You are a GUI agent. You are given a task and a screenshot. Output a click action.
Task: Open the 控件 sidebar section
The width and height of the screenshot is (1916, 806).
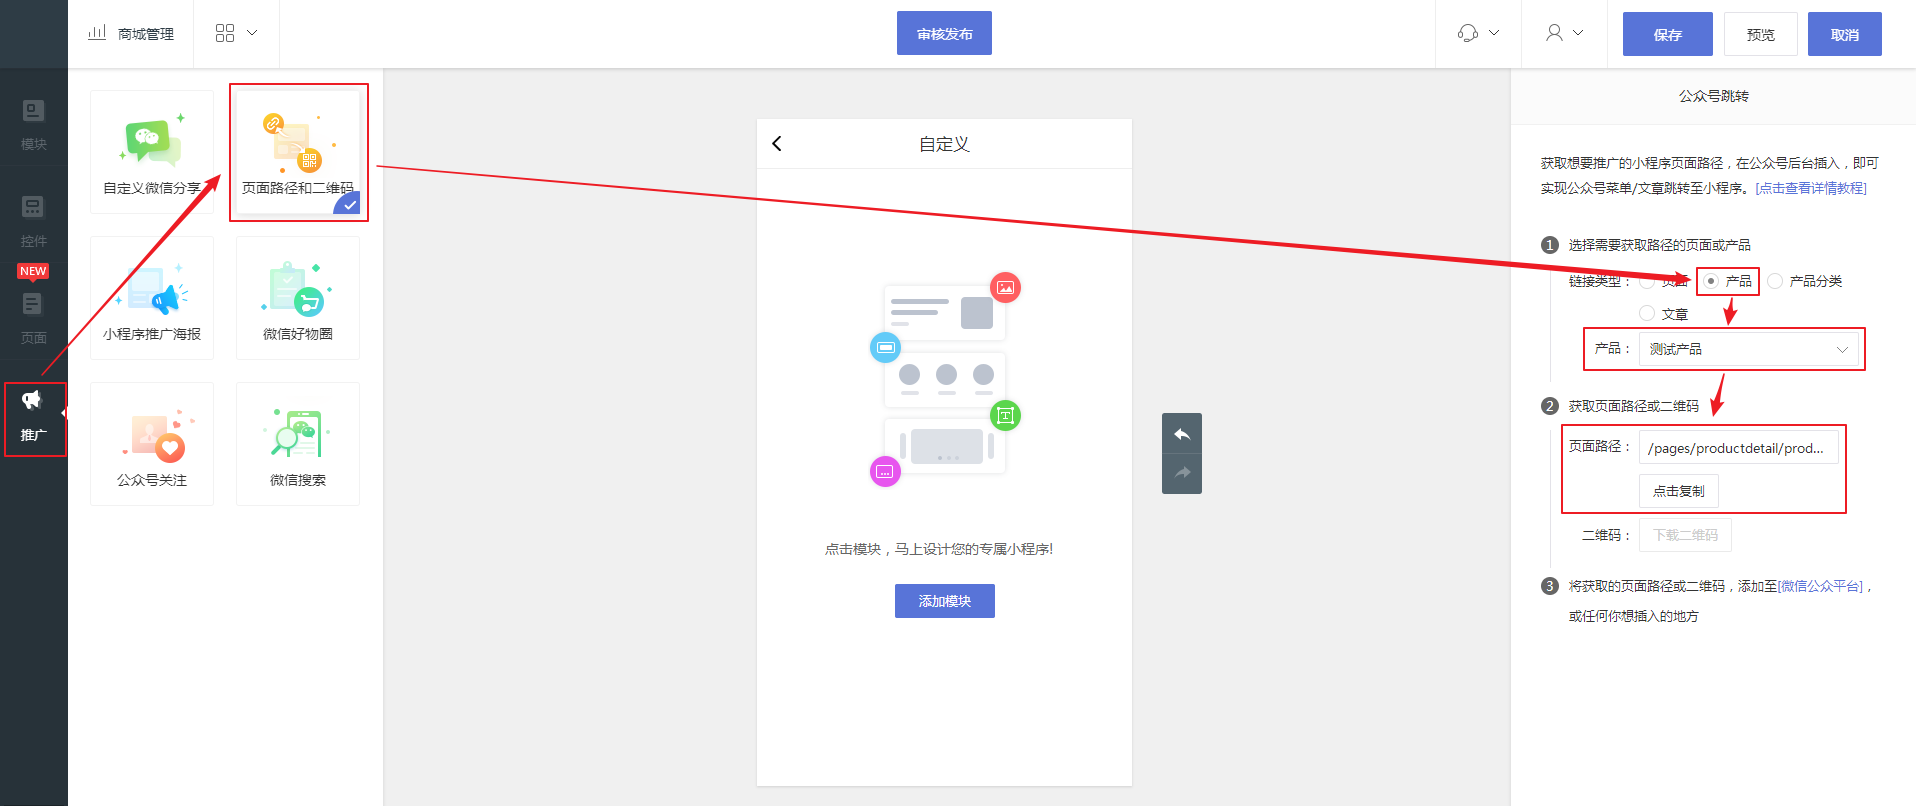coord(34,222)
